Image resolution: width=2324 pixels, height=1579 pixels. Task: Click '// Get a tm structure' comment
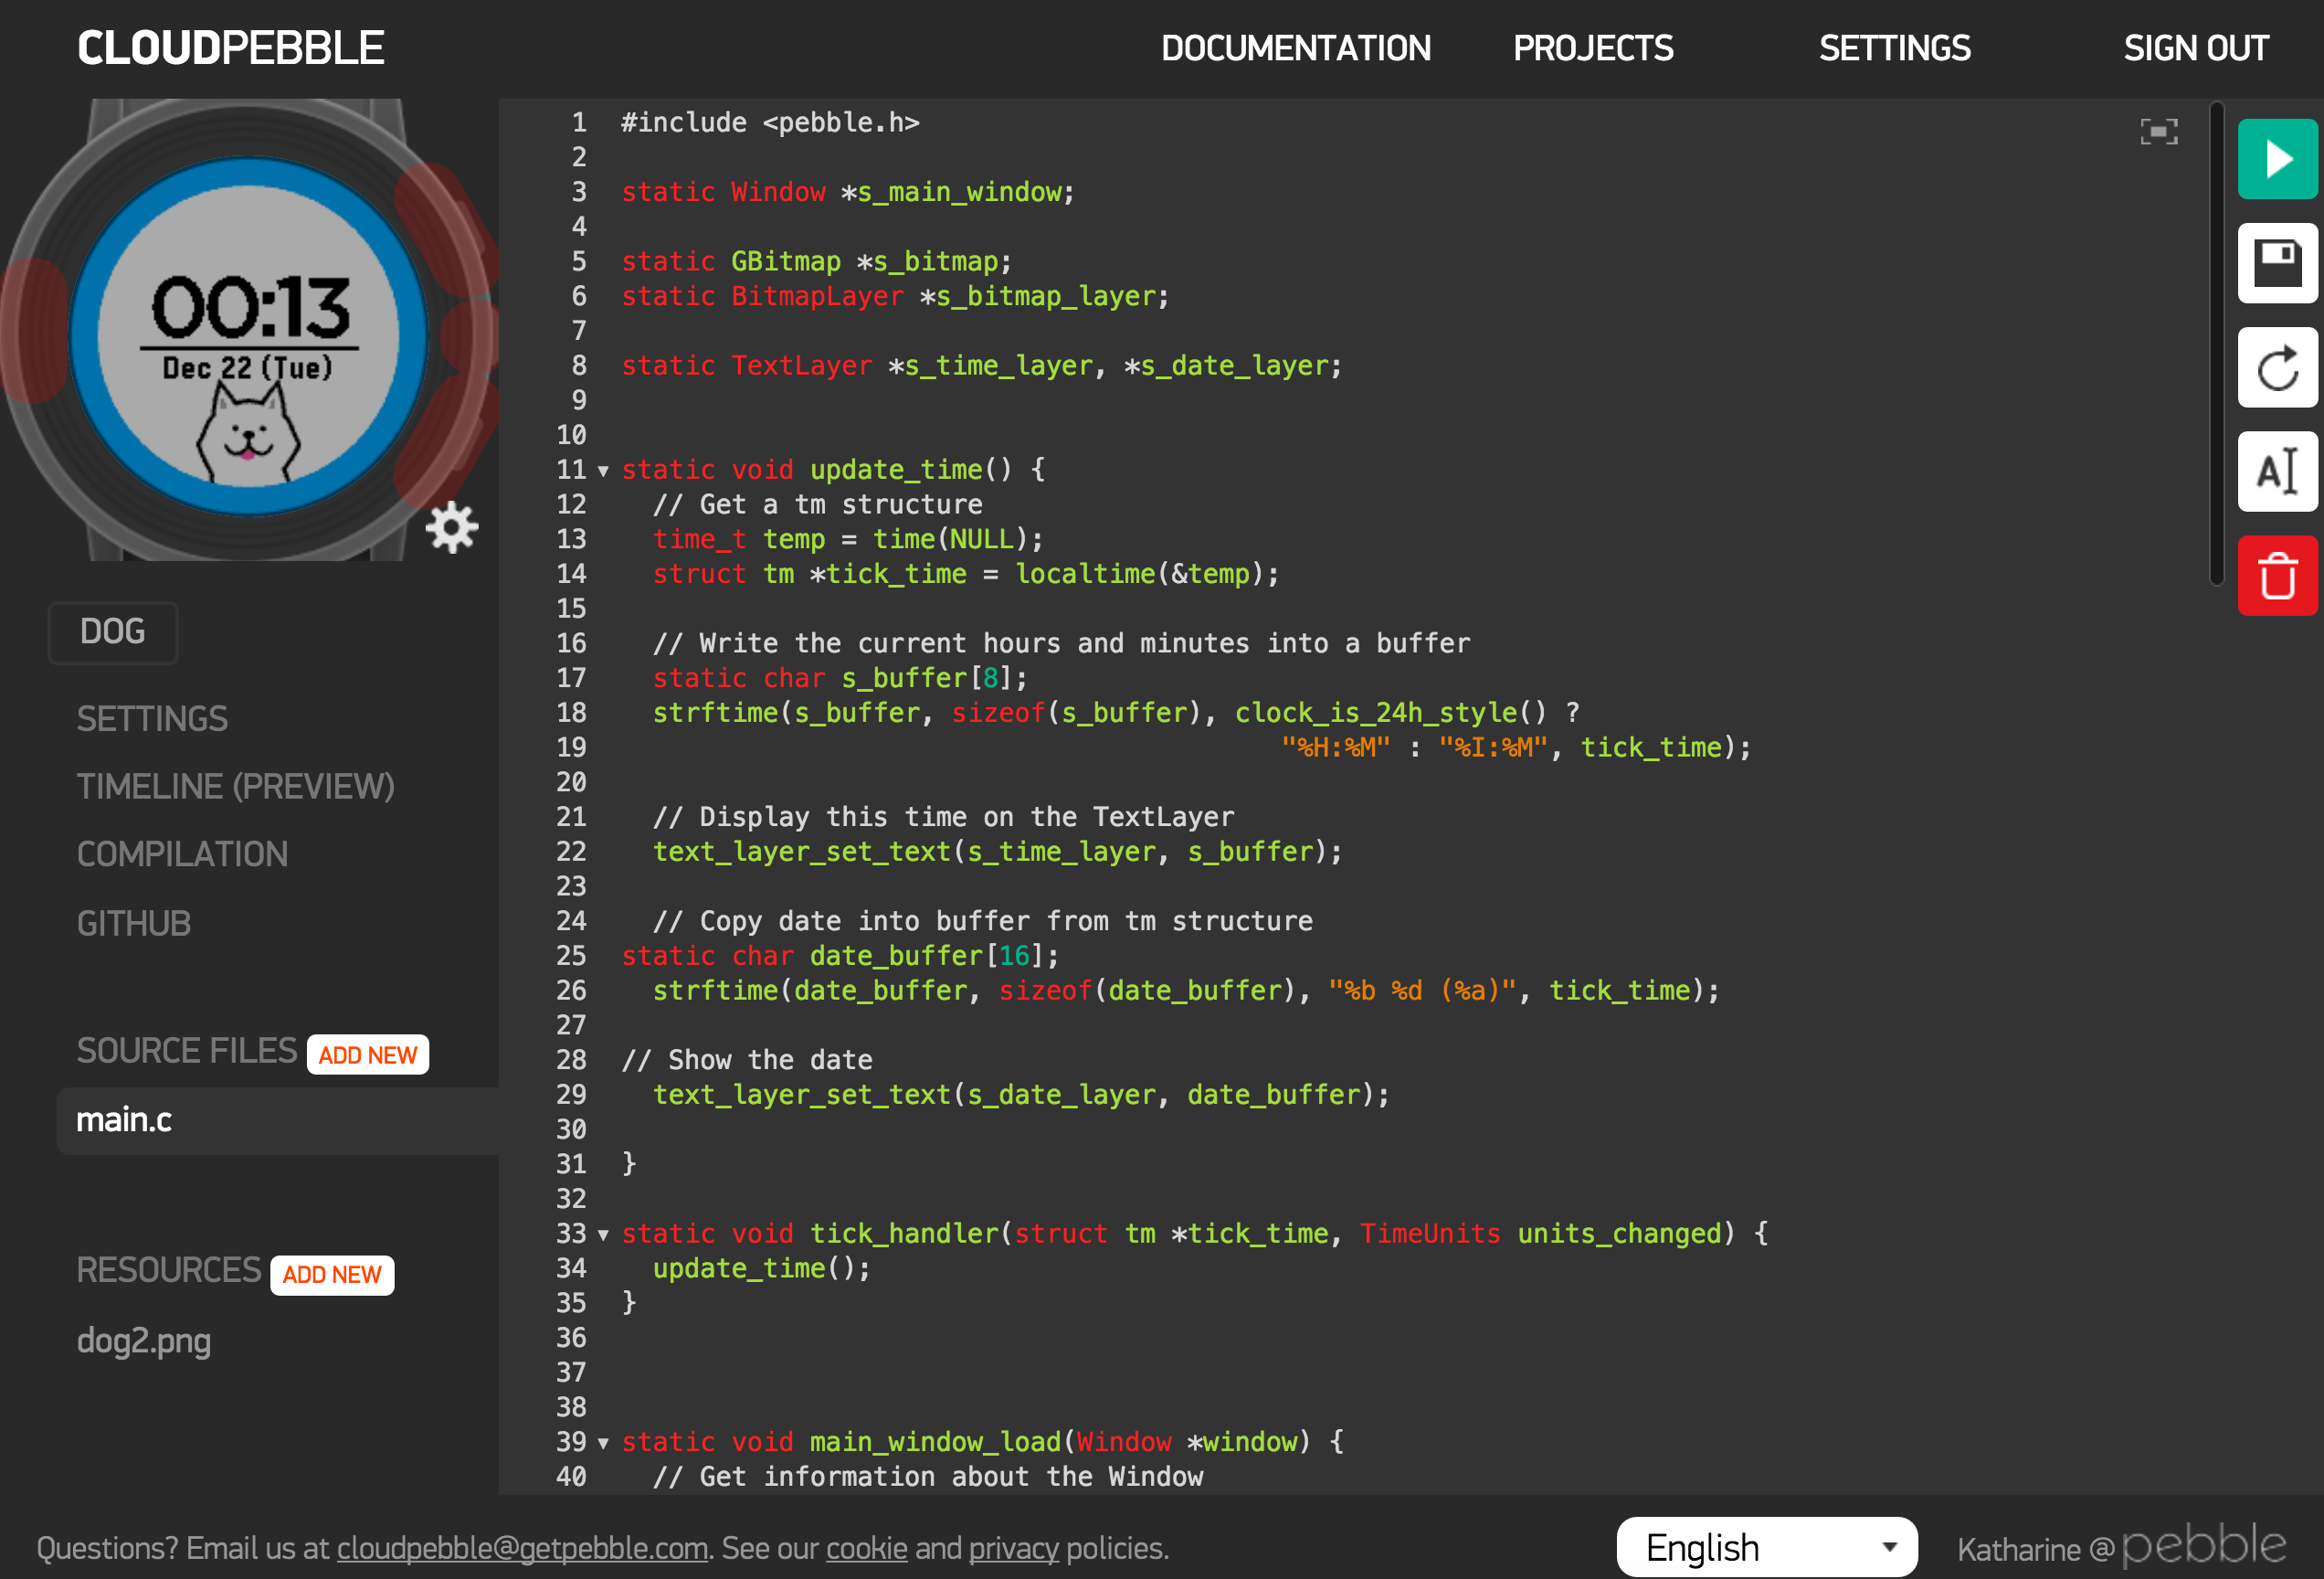[818, 505]
